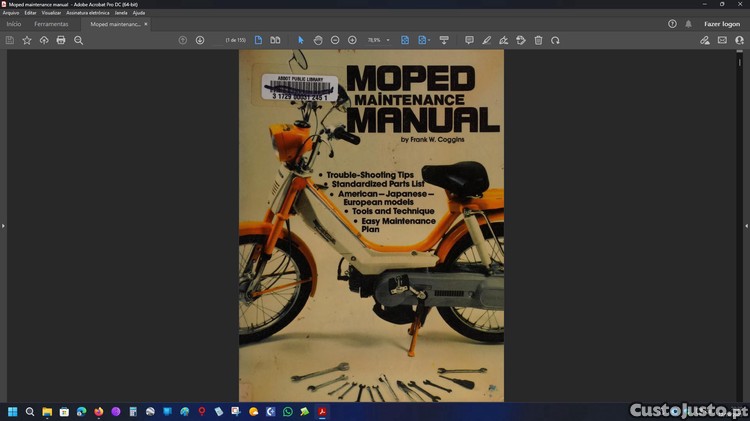Expand the right tools pane
The height and width of the screenshot is (421, 750).
tap(746, 226)
